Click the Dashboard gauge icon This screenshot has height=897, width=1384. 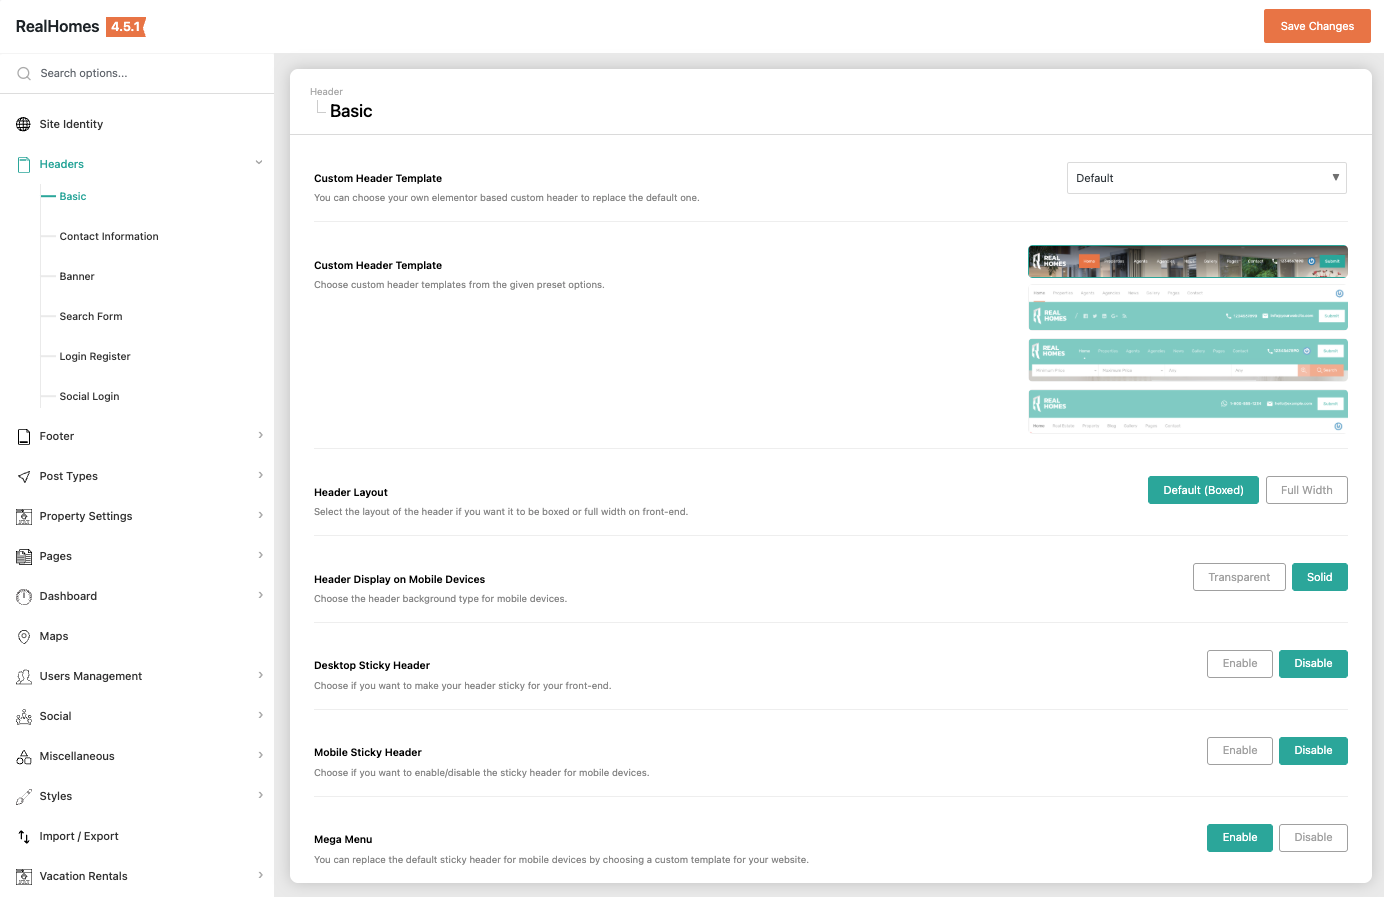coord(23,597)
